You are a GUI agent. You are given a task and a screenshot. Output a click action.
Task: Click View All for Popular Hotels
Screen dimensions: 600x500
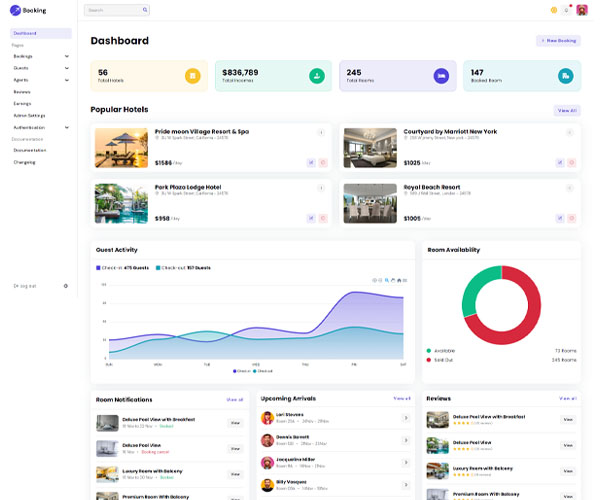pyautogui.click(x=567, y=111)
